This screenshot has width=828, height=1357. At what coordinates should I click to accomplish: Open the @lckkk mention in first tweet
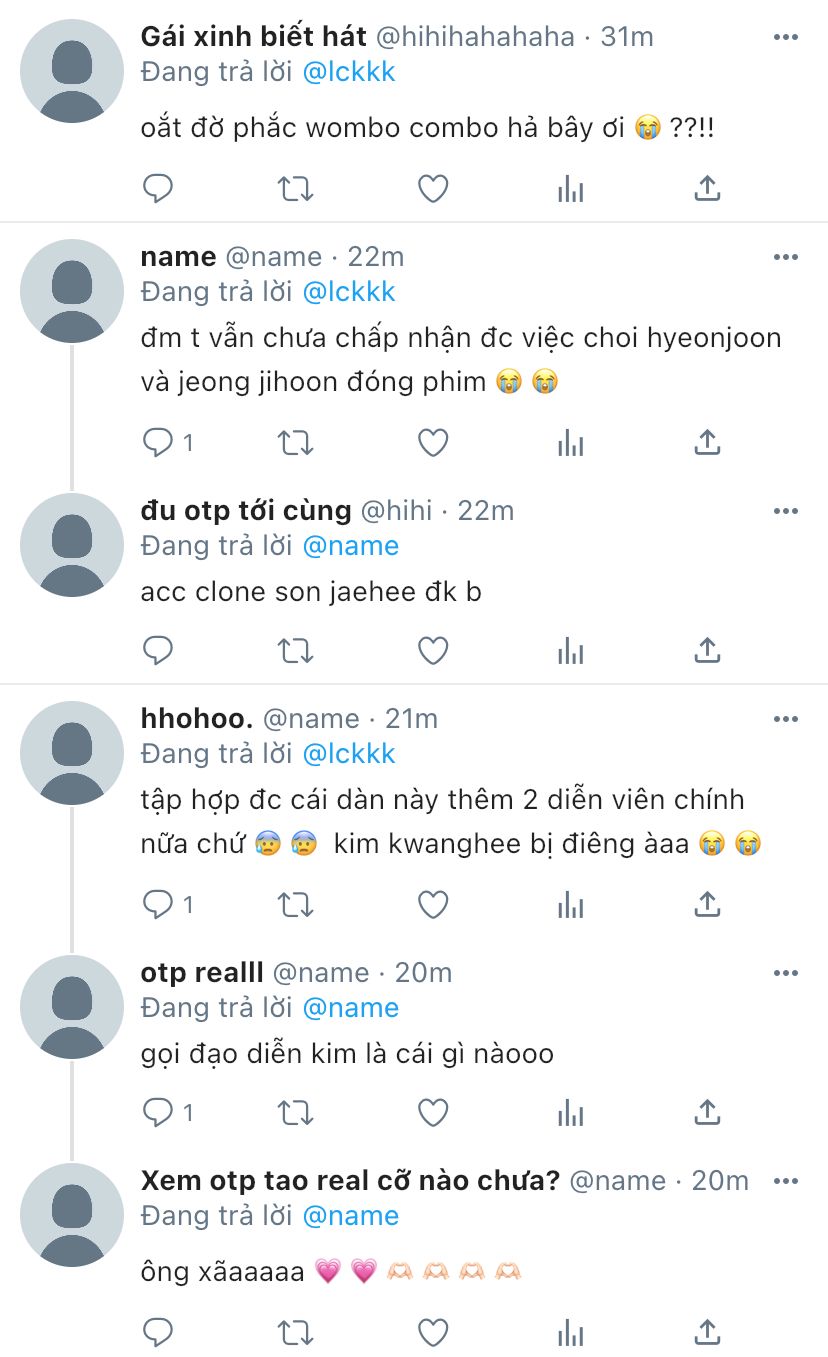(x=349, y=72)
